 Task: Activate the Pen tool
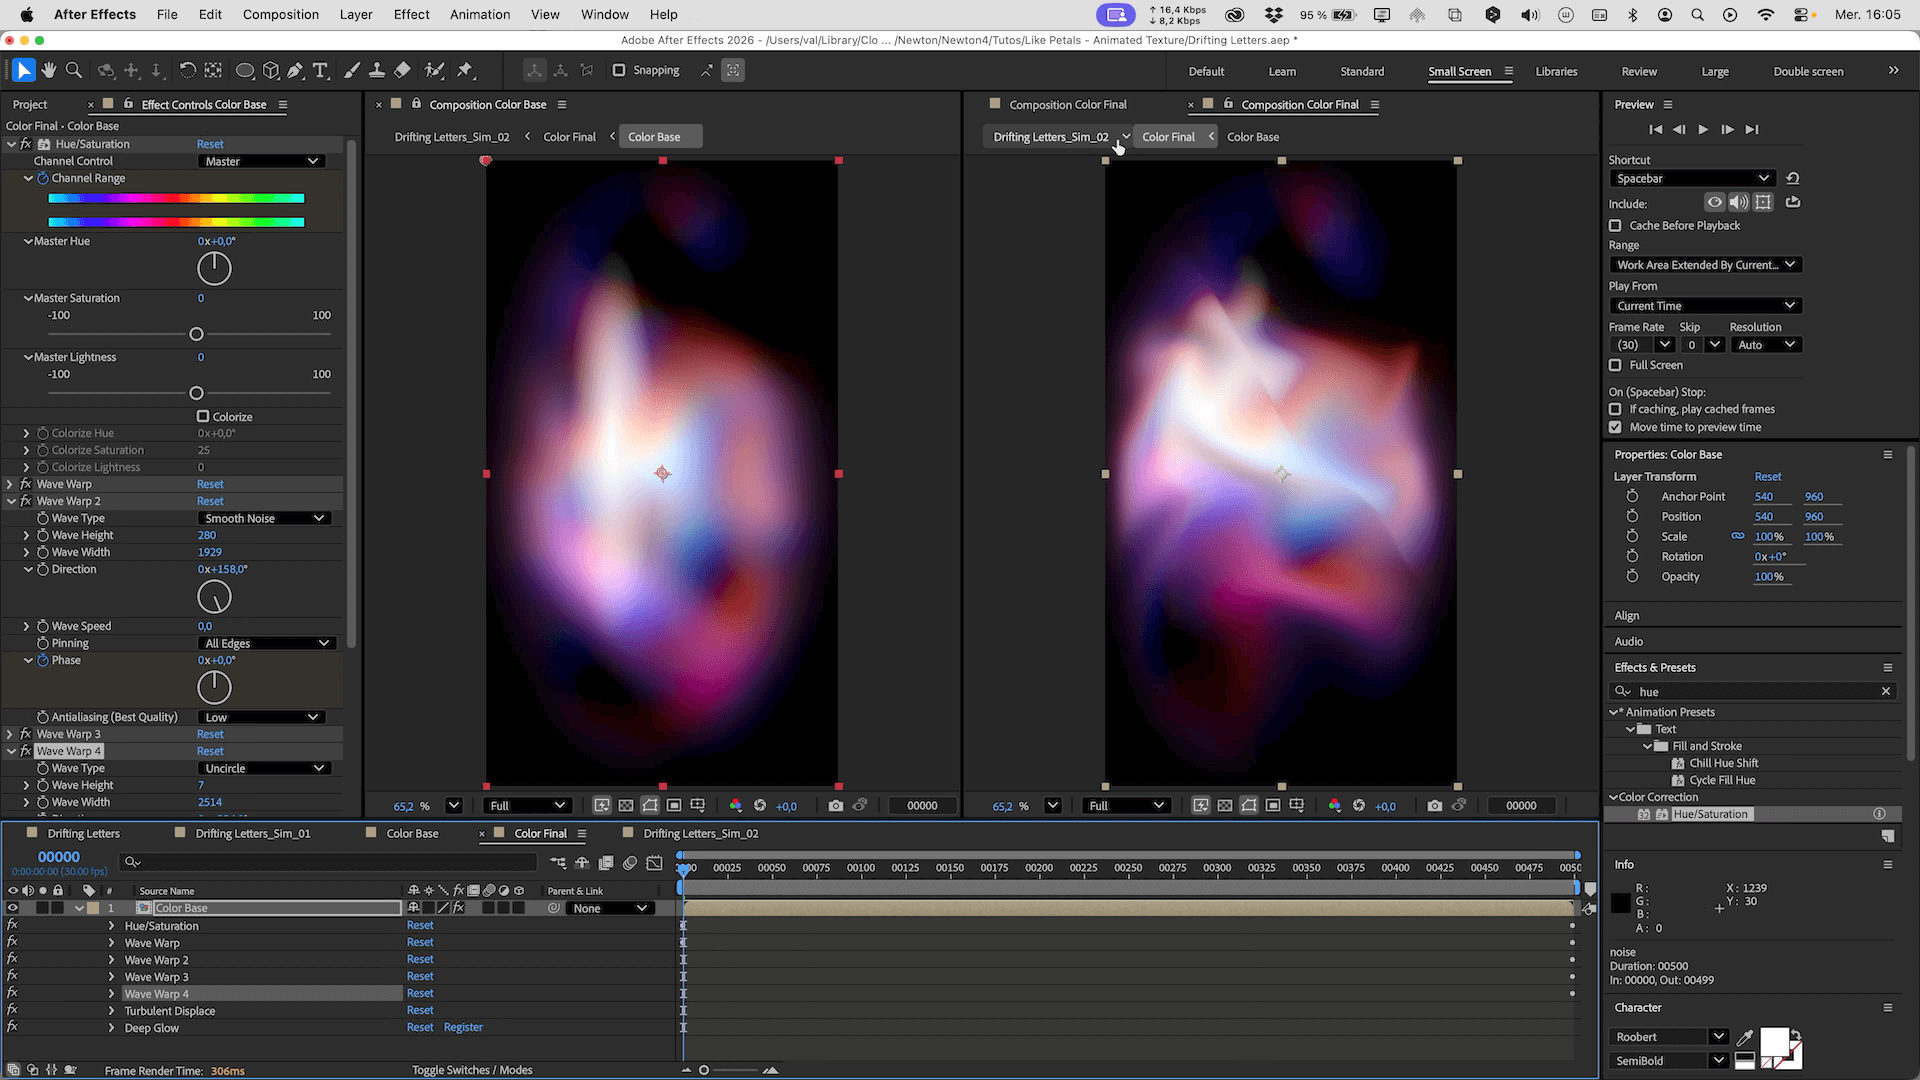pos(294,70)
